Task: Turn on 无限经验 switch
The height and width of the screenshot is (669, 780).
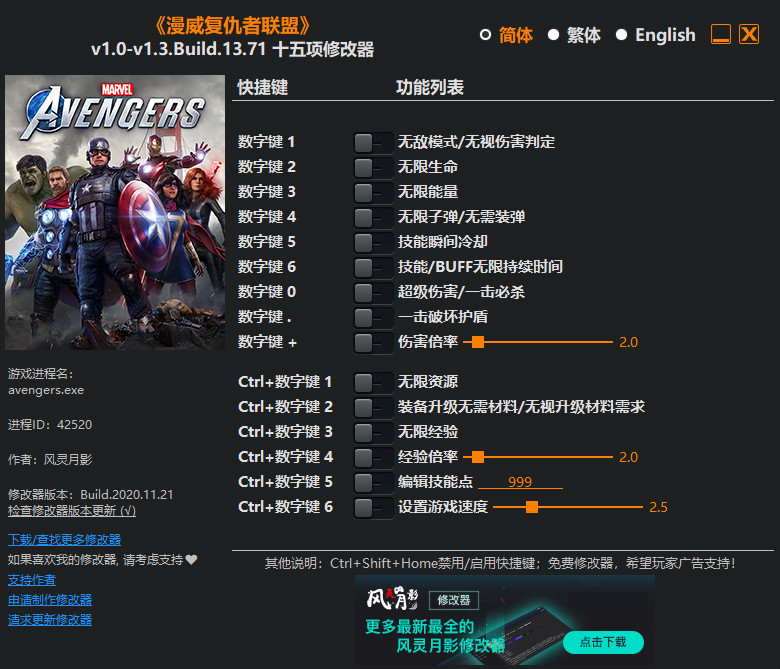Action: click(x=373, y=432)
